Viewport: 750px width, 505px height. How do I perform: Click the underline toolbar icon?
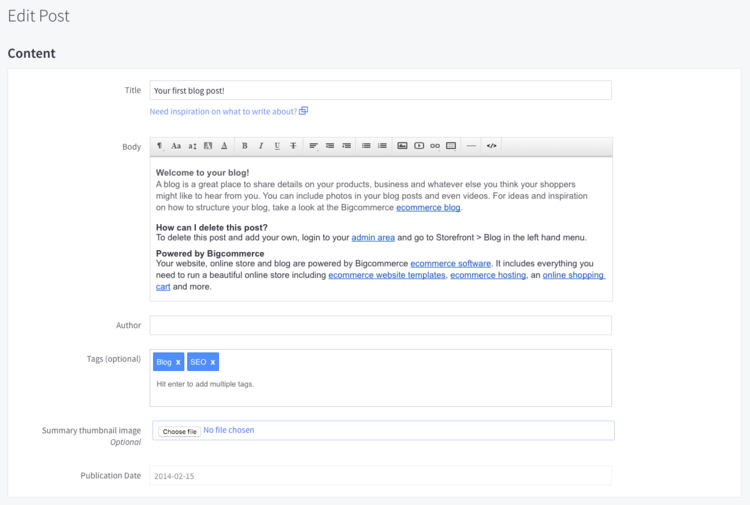point(277,146)
